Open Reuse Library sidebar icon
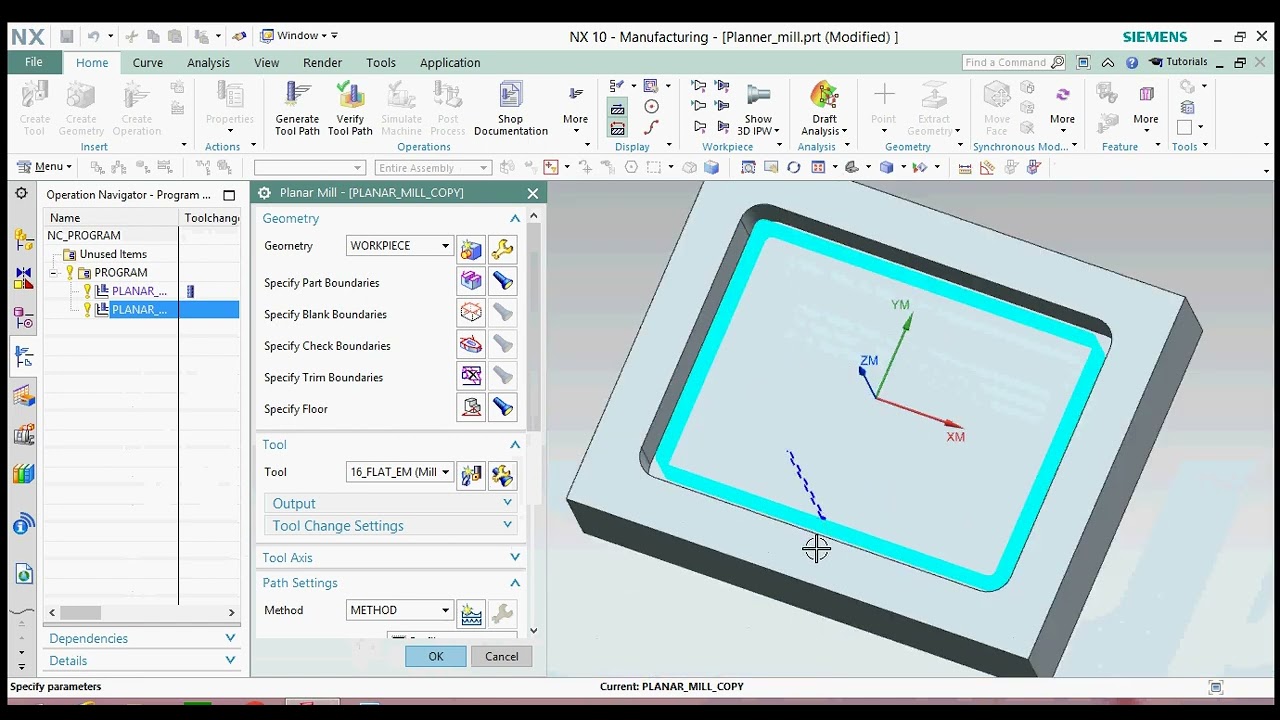 (x=23, y=474)
